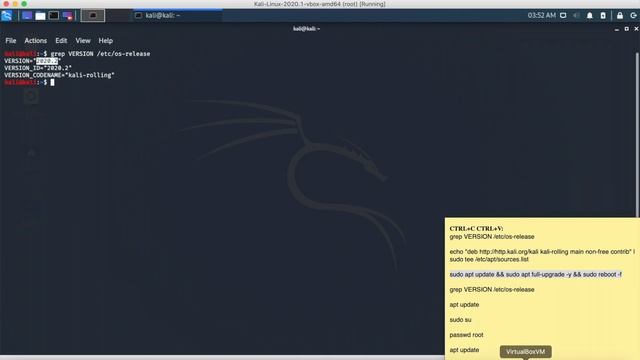Image resolution: width=640 pixels, height=360 pixels.
Task: Maximize the kali@kali terminal window
Action: pyautogui.click(x=627, y=29)
